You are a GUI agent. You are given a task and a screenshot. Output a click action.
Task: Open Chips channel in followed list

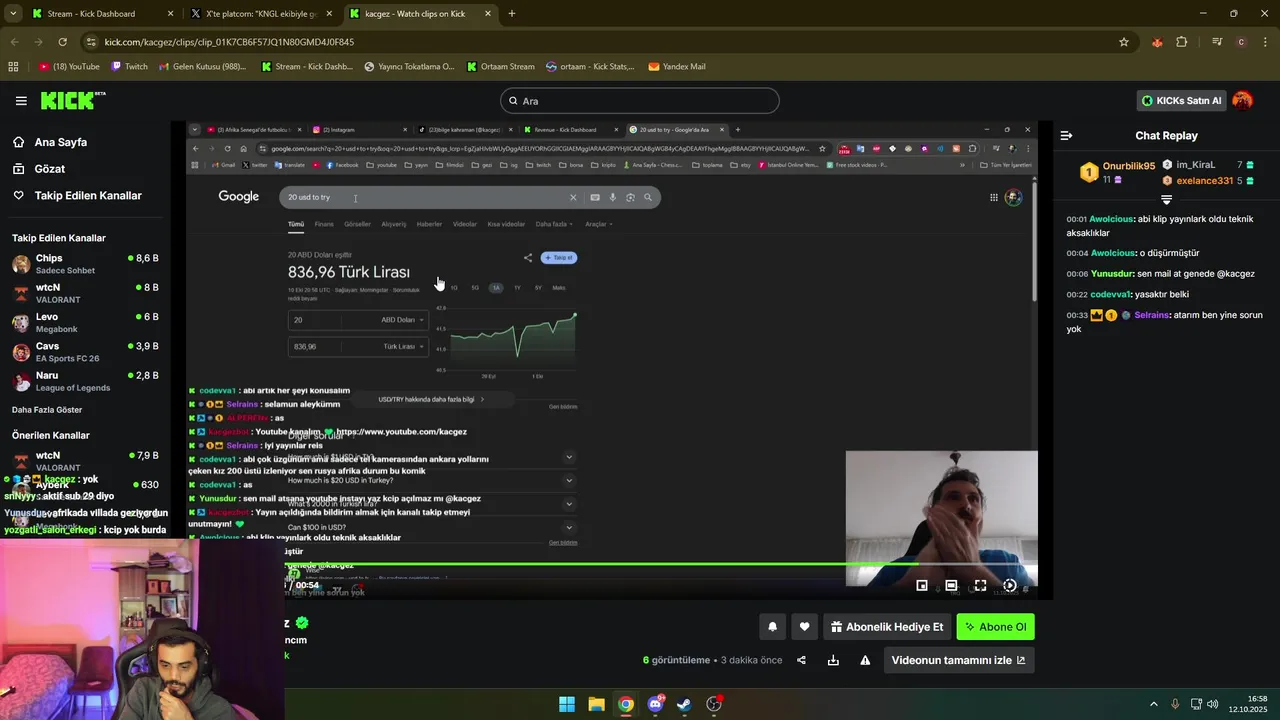(x=86, y=264)
